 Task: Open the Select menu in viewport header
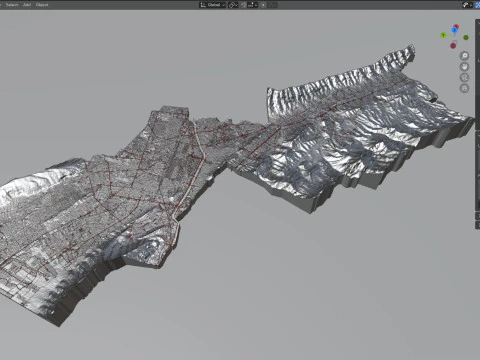[11, 5]
